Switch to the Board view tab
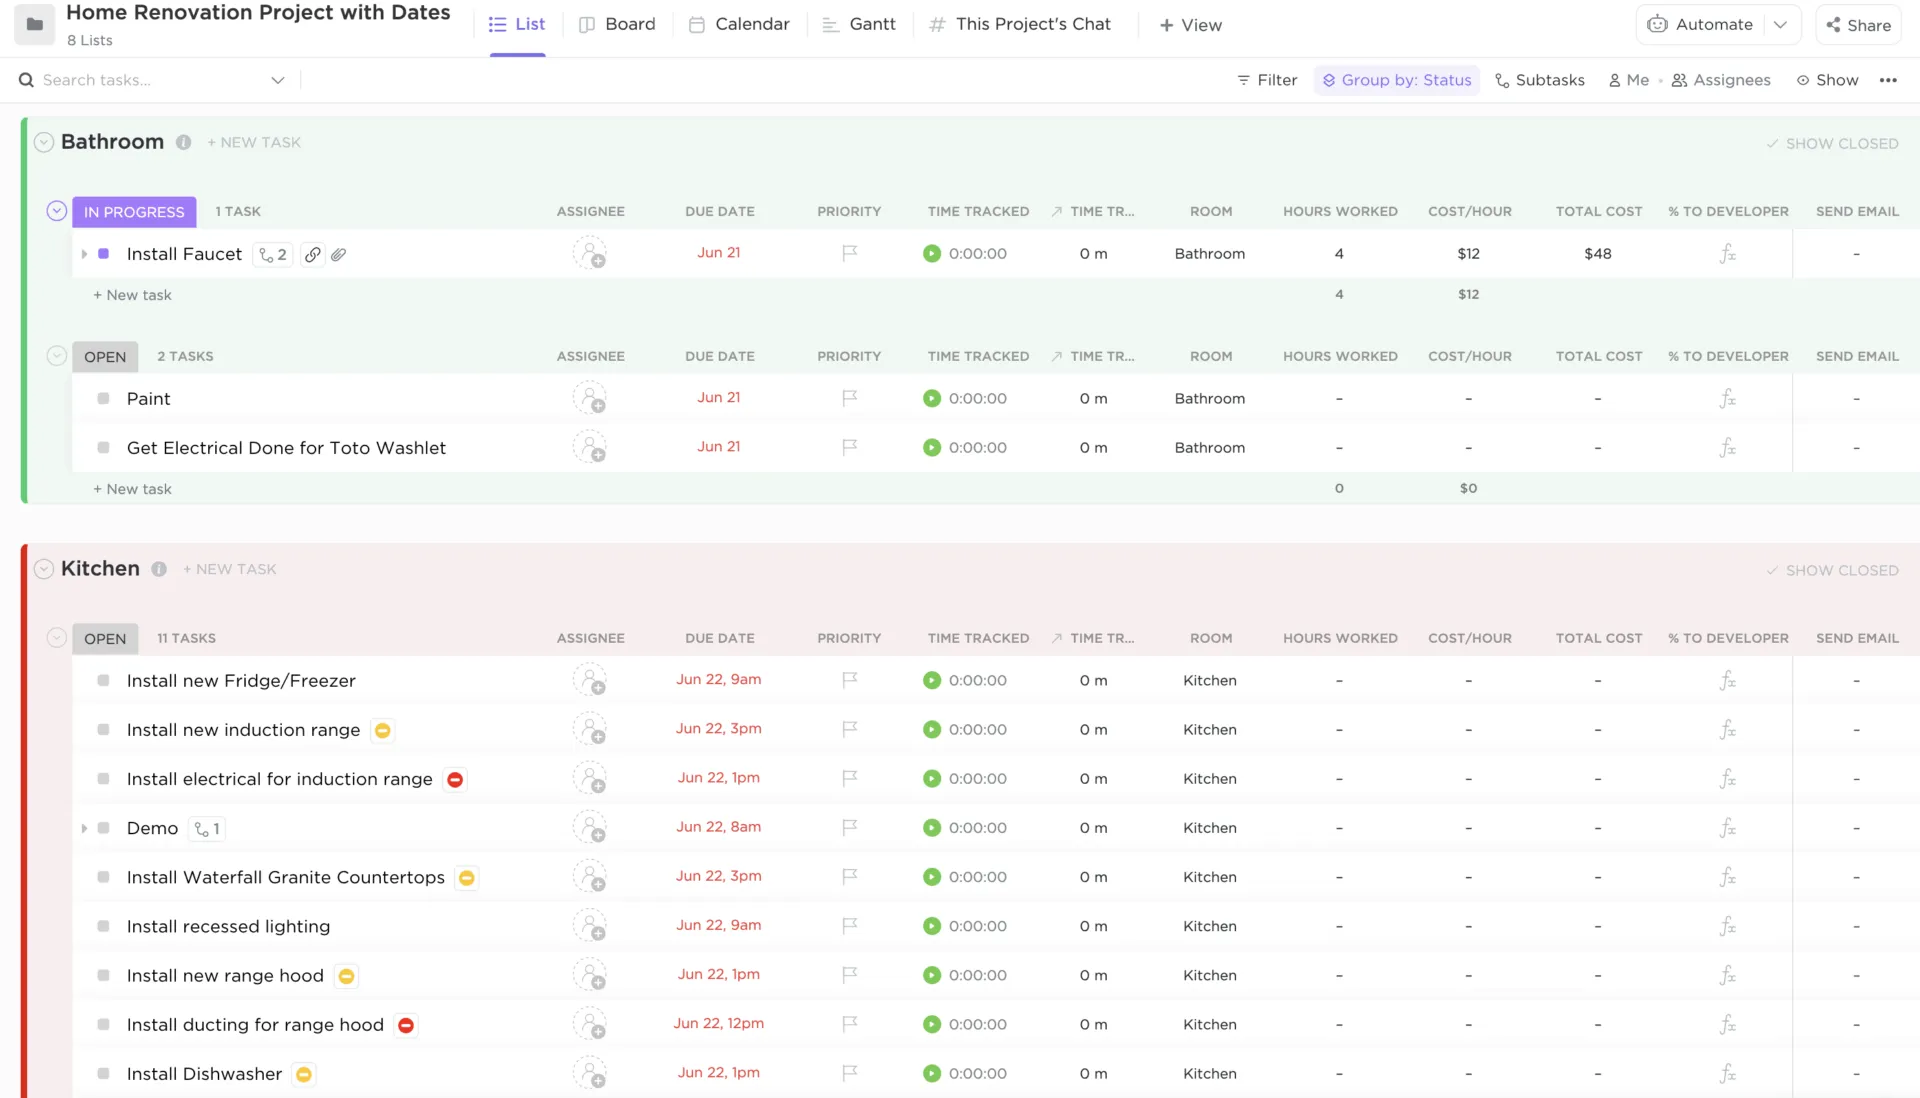Viewport: 1920px width, 1098px height. pos(617,24)
